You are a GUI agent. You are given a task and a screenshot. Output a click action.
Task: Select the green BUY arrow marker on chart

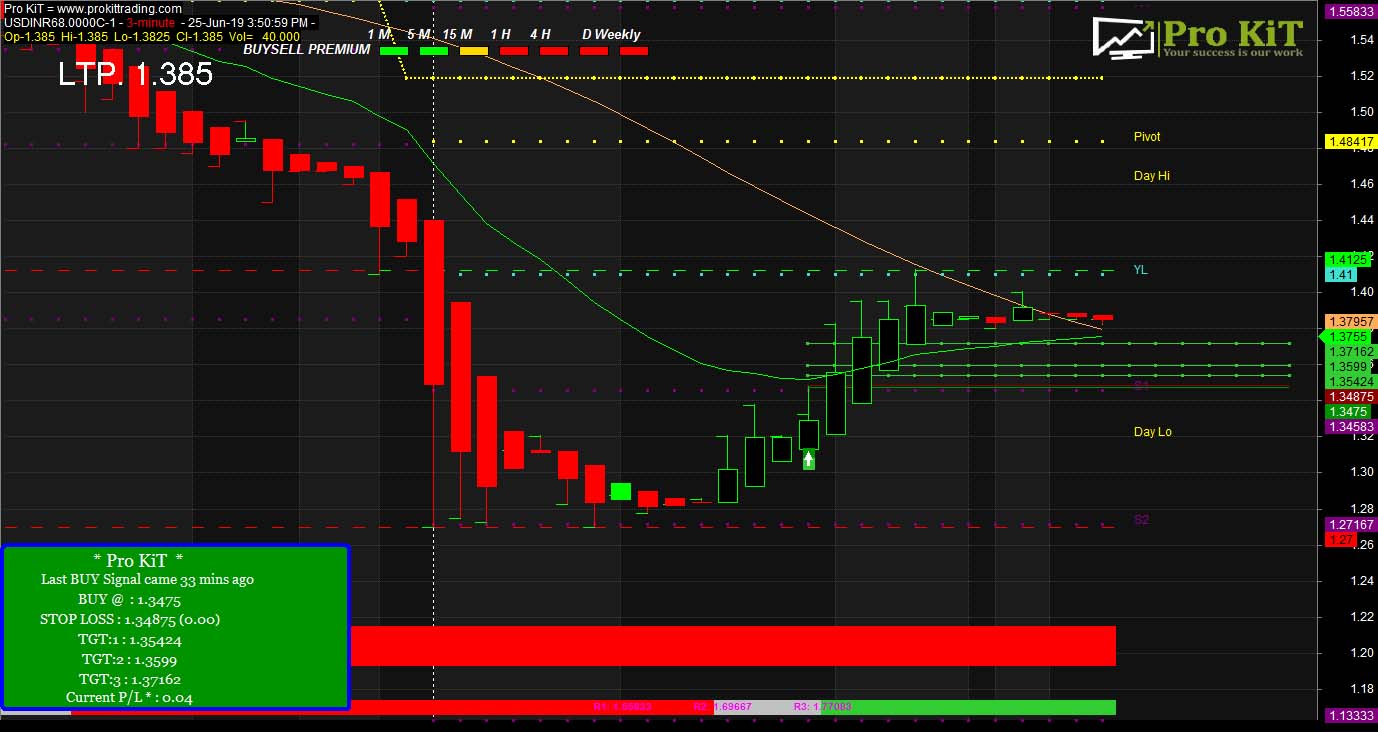[x=808, y=458]
